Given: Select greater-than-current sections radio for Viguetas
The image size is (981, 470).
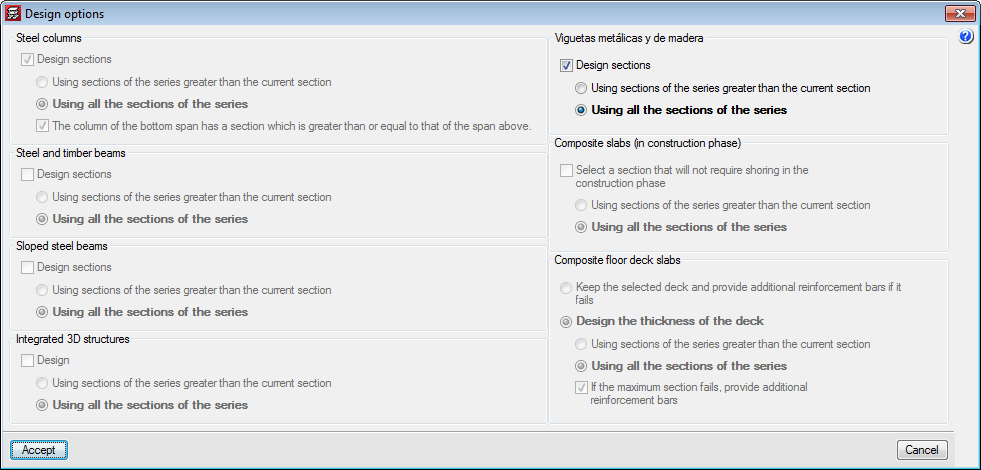Looking at the screenshot, I should 581,88.
